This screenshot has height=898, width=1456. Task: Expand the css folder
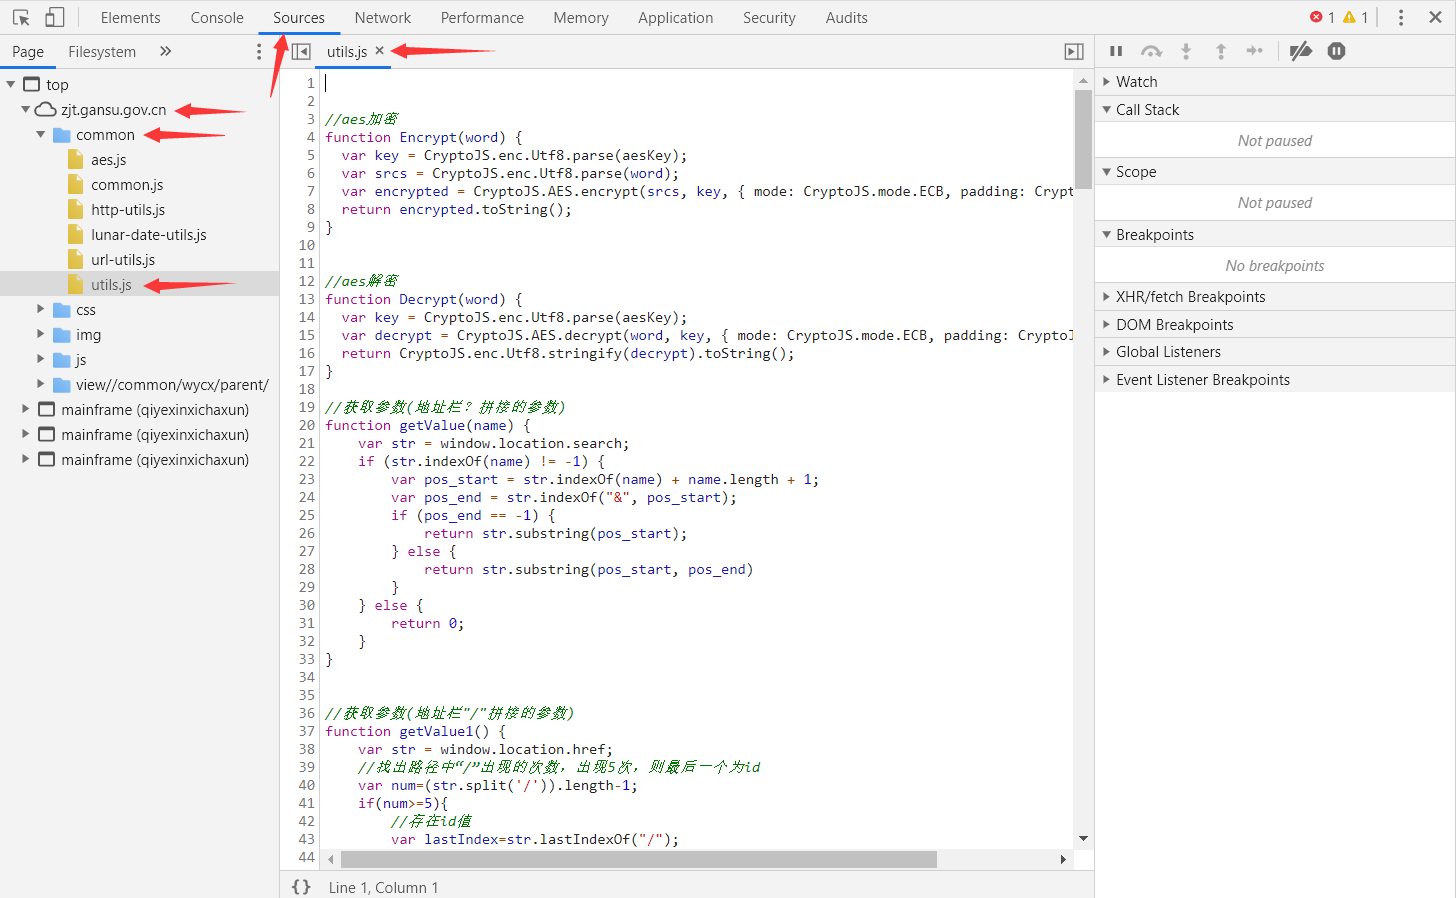(x=41, y=309)
